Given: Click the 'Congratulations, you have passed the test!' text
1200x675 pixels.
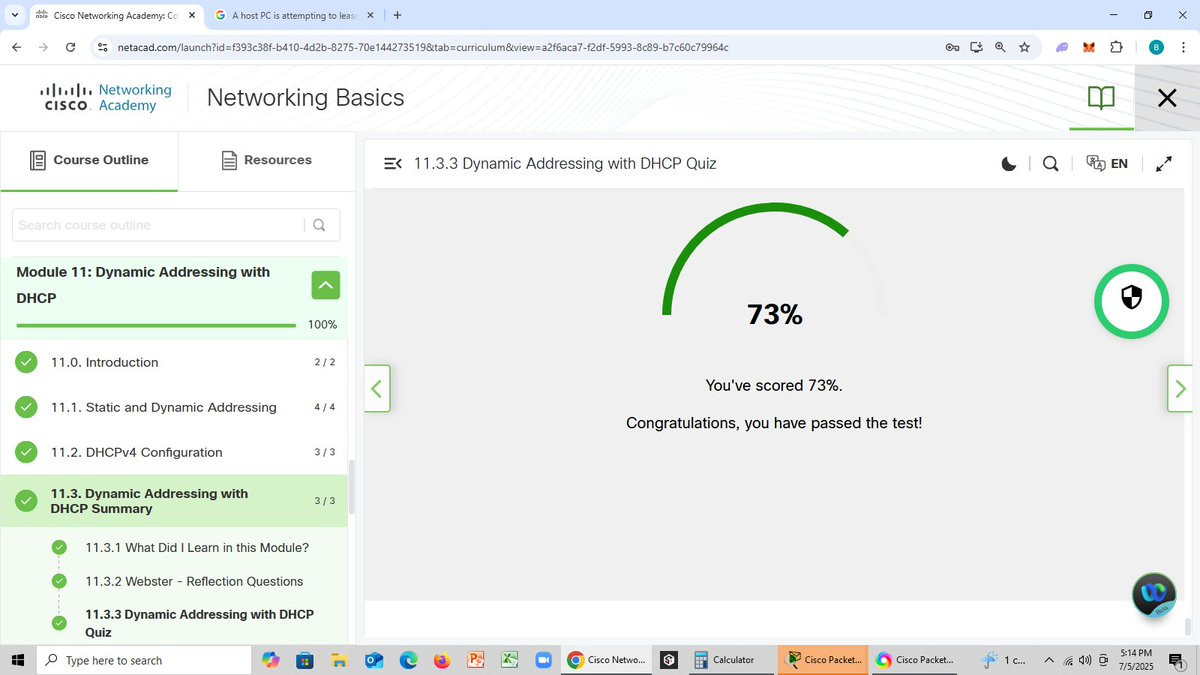Looking at the screenshot, I should 774,423.
